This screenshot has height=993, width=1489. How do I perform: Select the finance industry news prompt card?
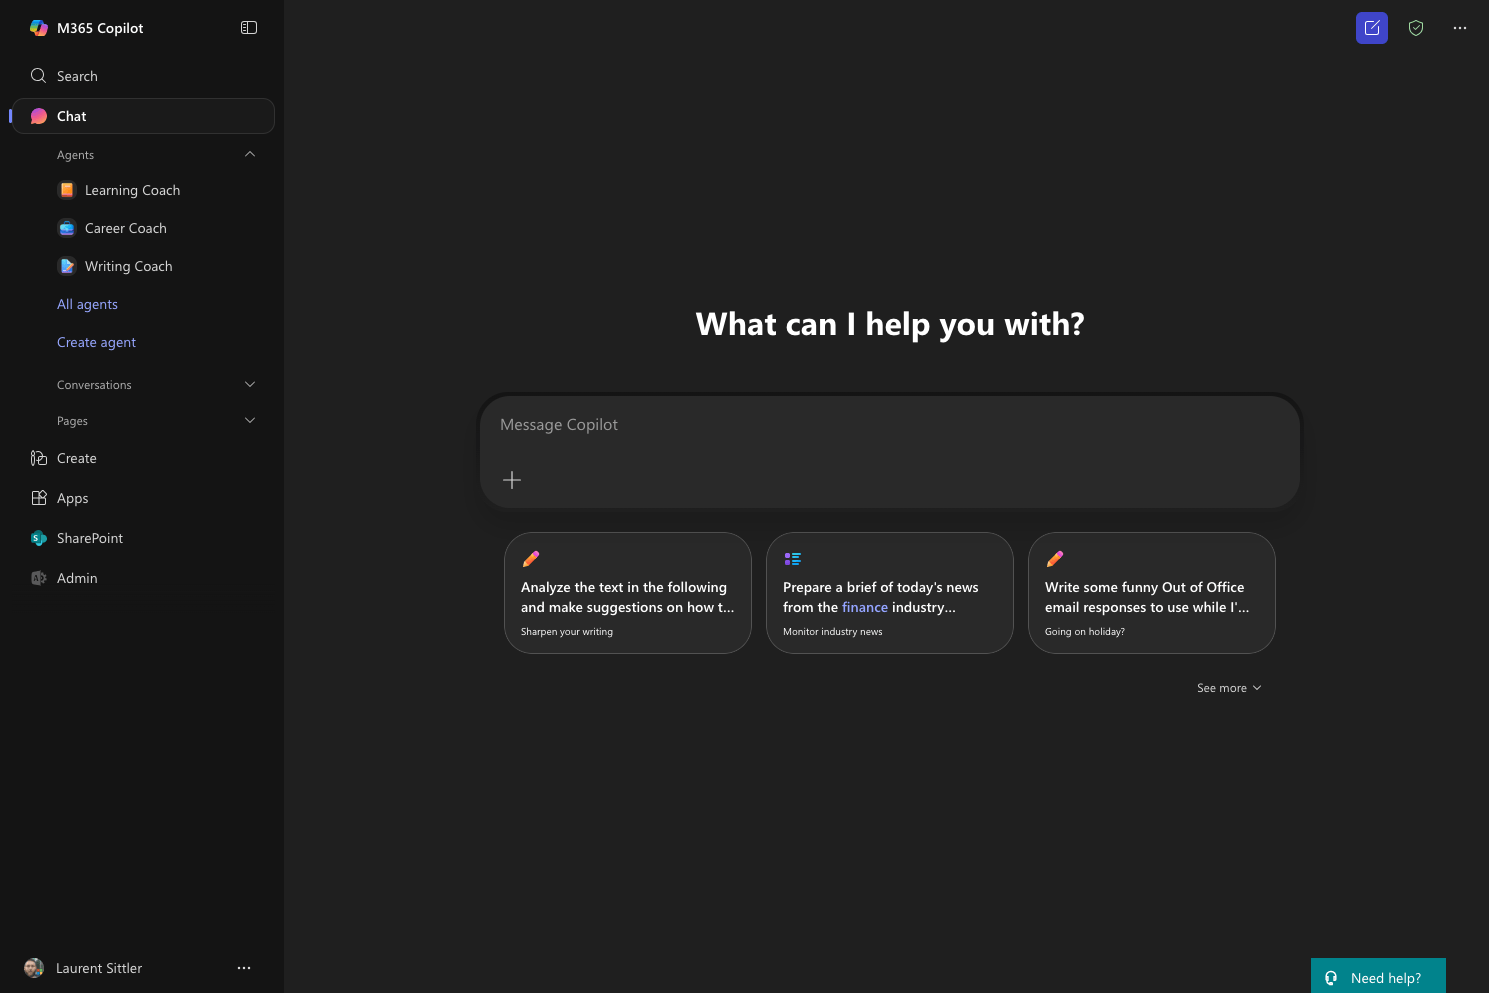click(x=890, y=593)
